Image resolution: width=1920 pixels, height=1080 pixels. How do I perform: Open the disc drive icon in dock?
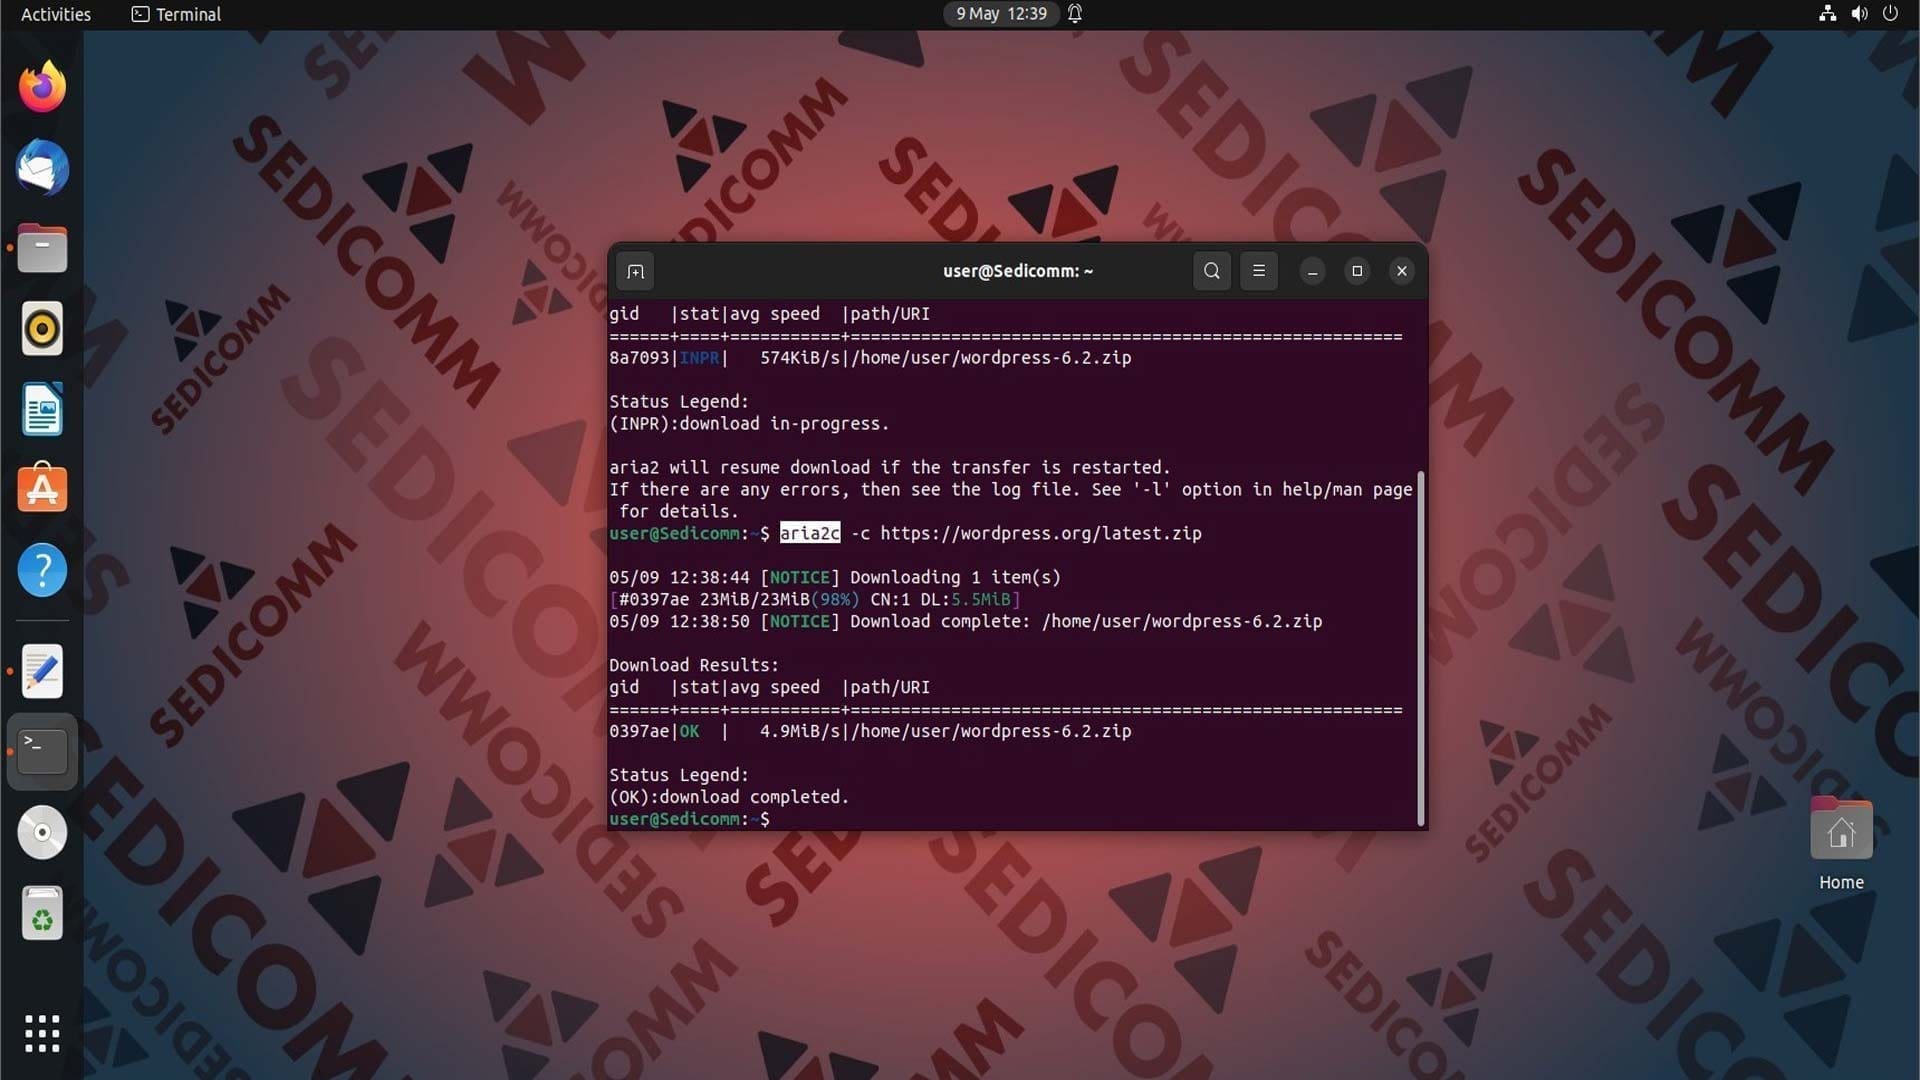pos(42,832)
